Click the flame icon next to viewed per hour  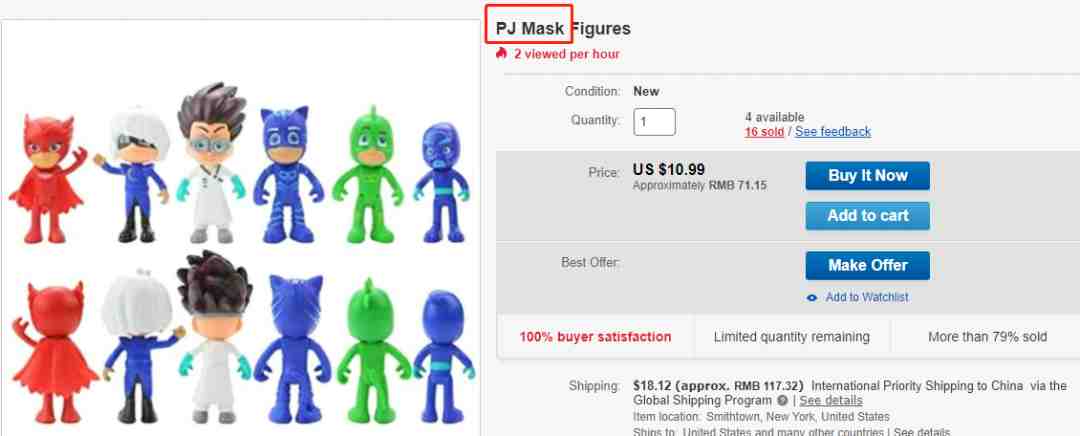501,53
